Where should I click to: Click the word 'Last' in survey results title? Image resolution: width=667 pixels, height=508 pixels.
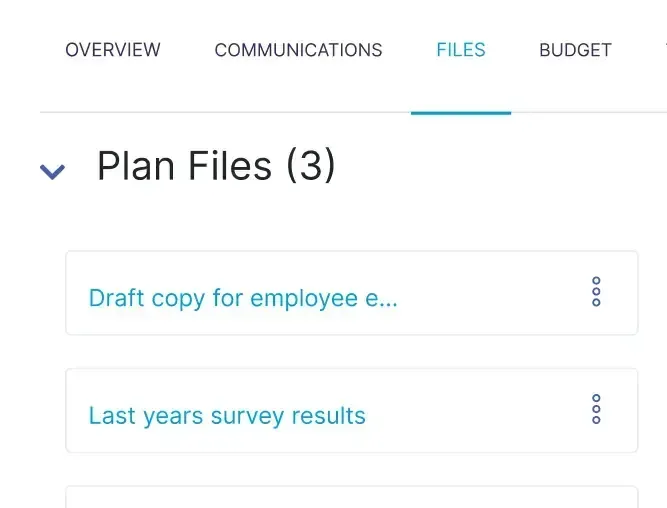[110, 416]
